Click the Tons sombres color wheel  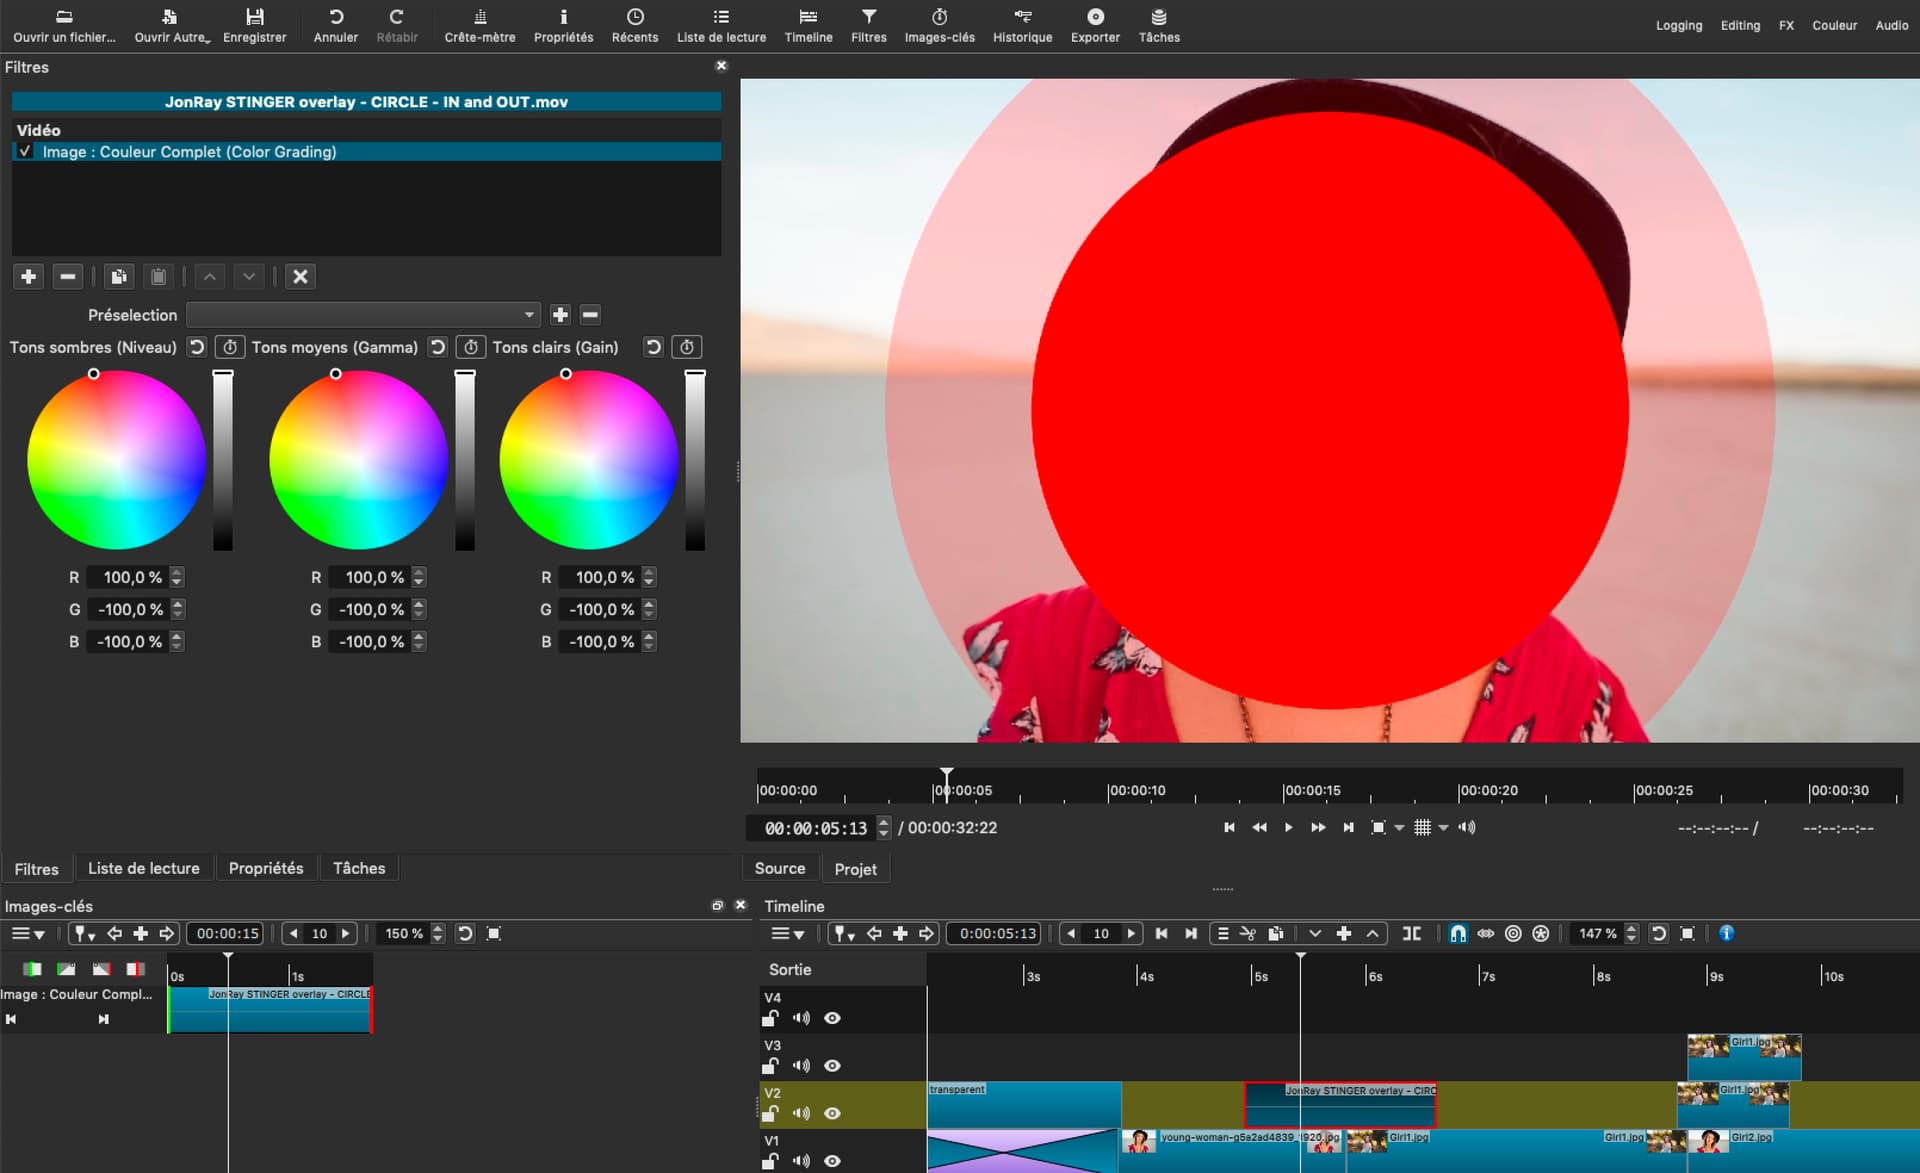(115, 459)
